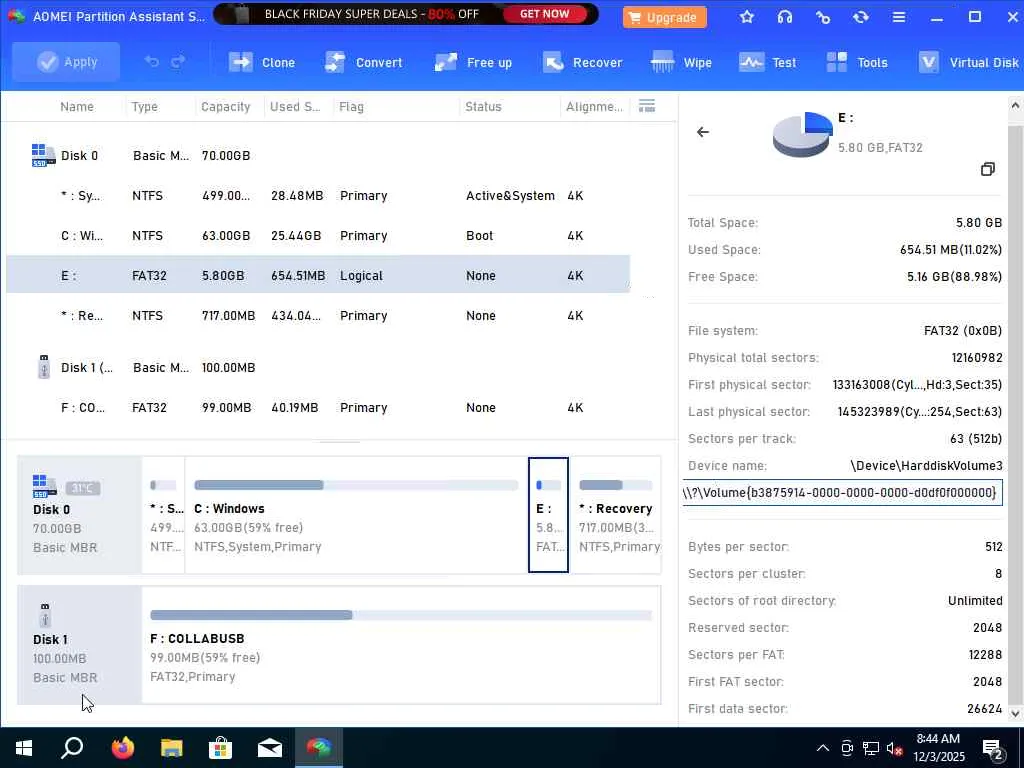This screenshot has width=1024, height=768.
Task: Open File Explorer from taskbar
Action: tap(171, 748)
